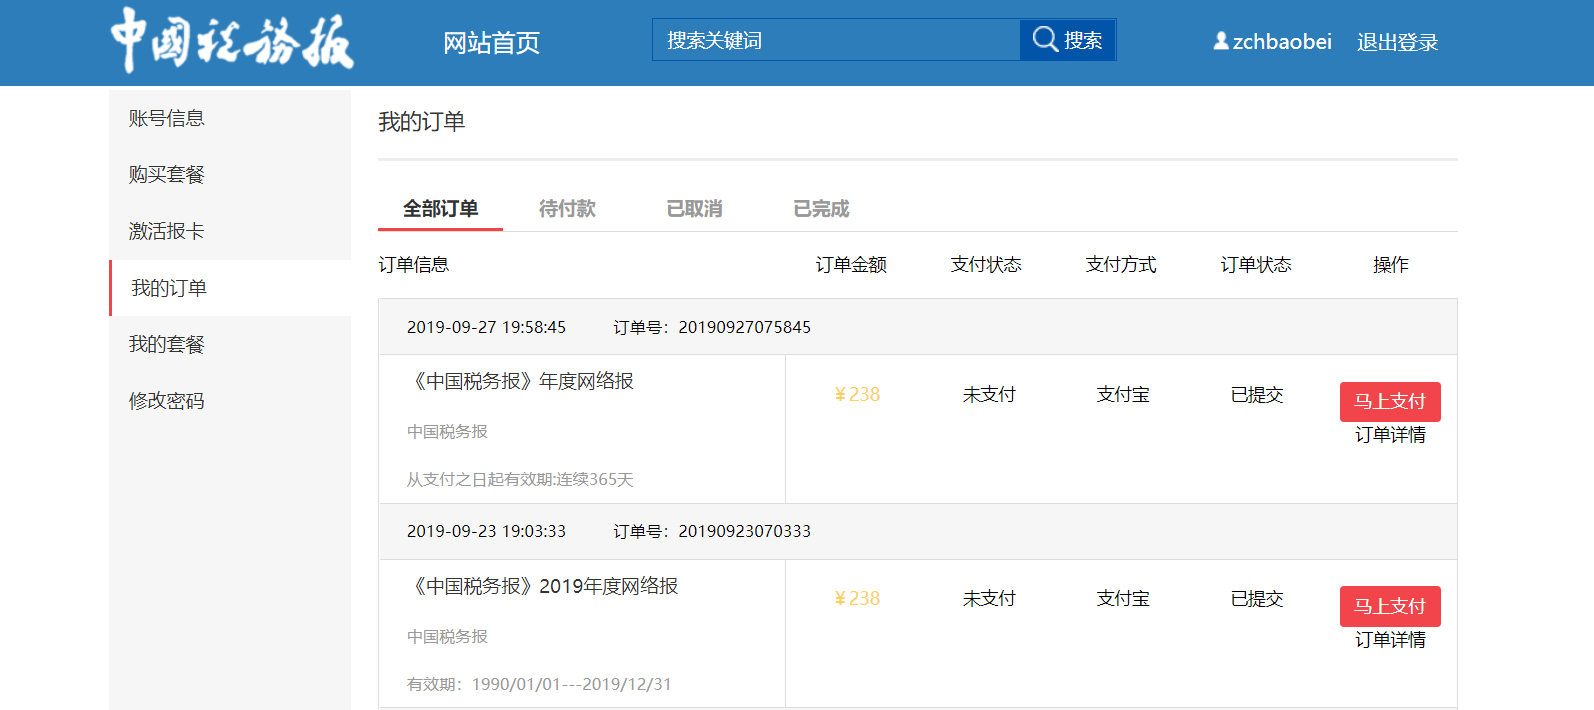
Task: Click ¥238 amount of order 20190923070333
Action: click(x=857, y=598)
